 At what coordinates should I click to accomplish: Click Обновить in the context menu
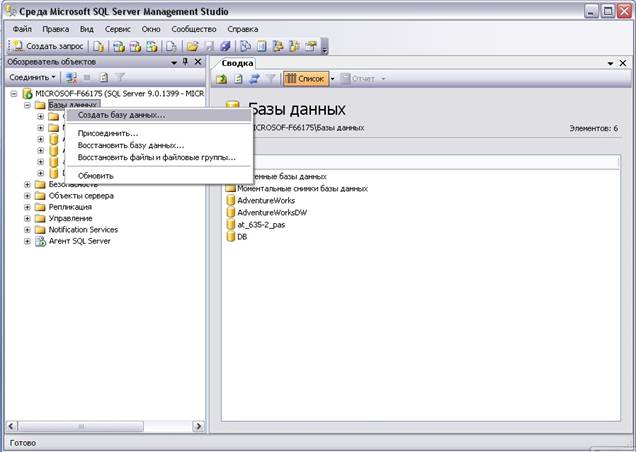point(96,175)
